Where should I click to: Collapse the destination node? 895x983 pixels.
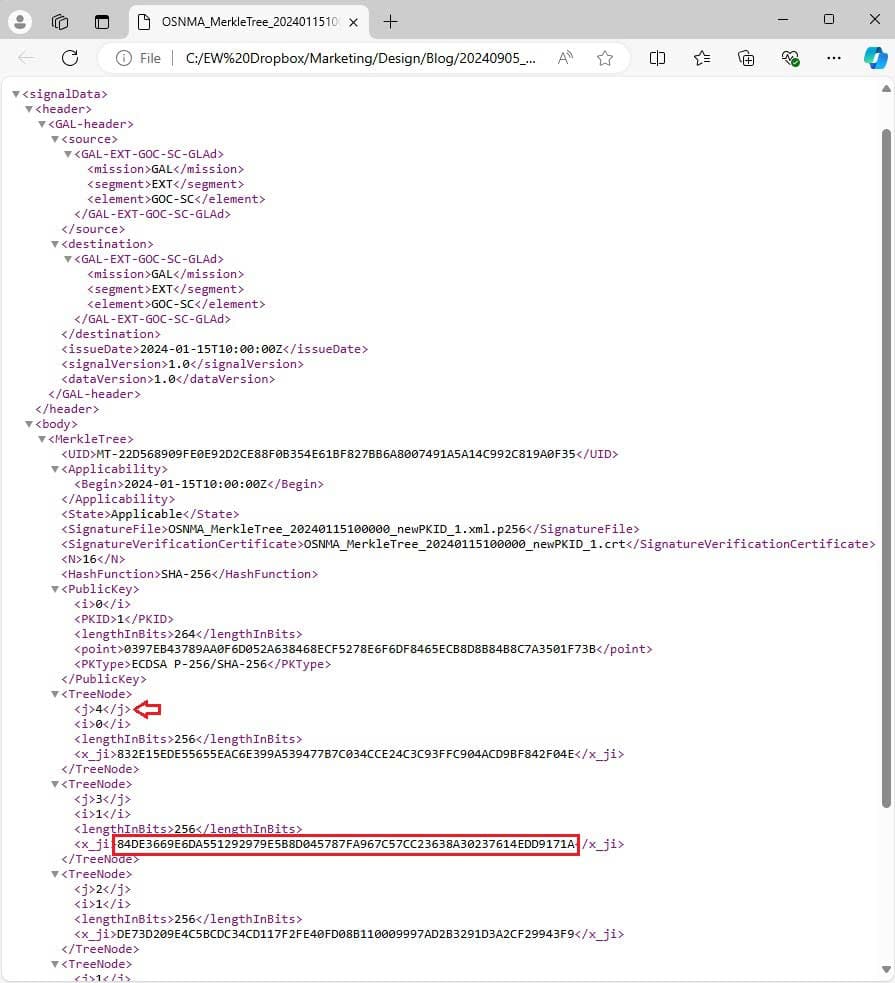tap(55, 244)
